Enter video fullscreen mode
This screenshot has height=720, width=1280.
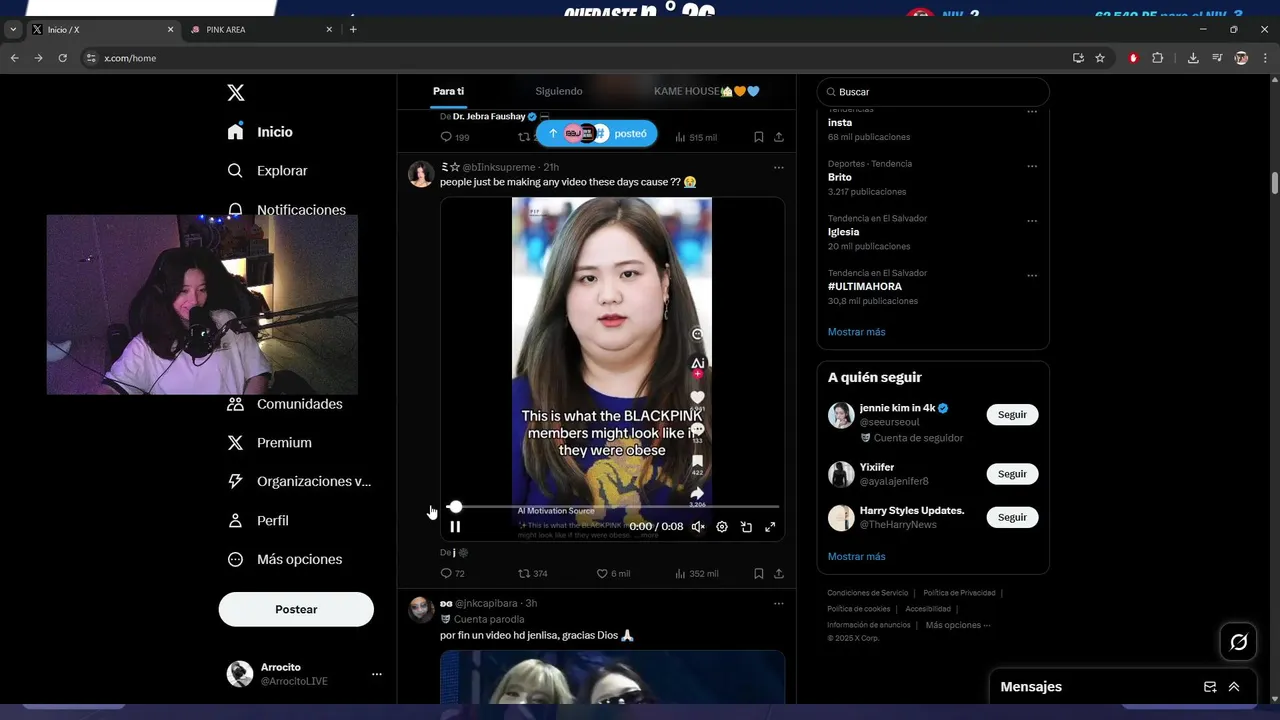tap(770, 527)
